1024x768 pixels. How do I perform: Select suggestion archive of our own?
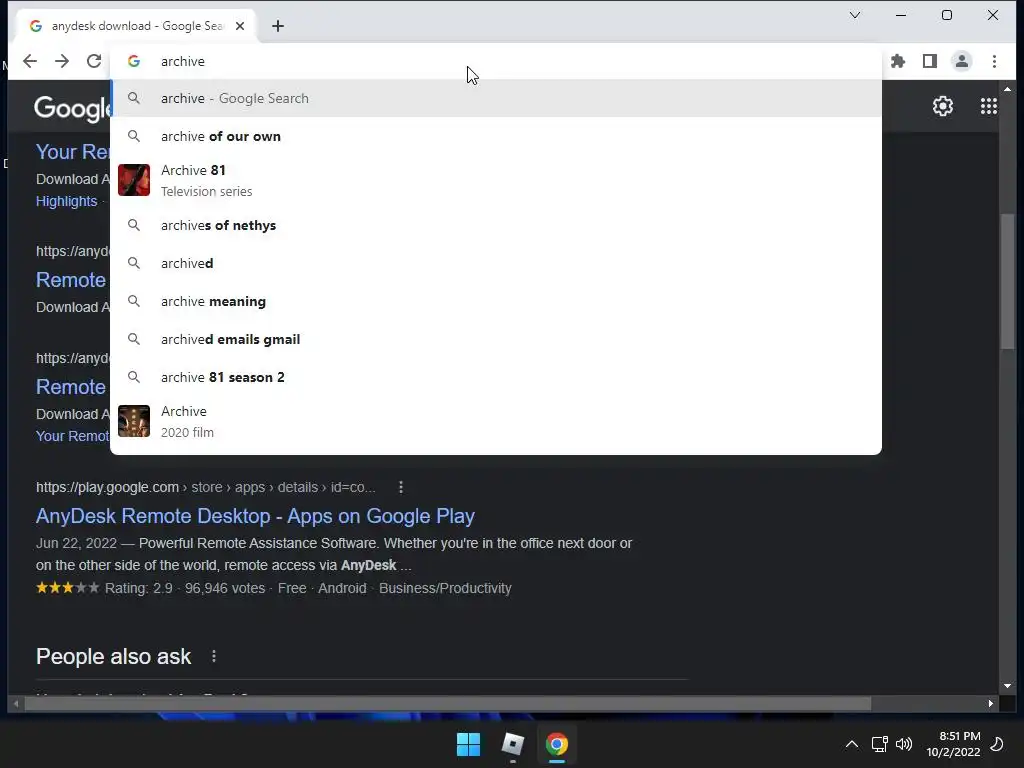point(496,136)
